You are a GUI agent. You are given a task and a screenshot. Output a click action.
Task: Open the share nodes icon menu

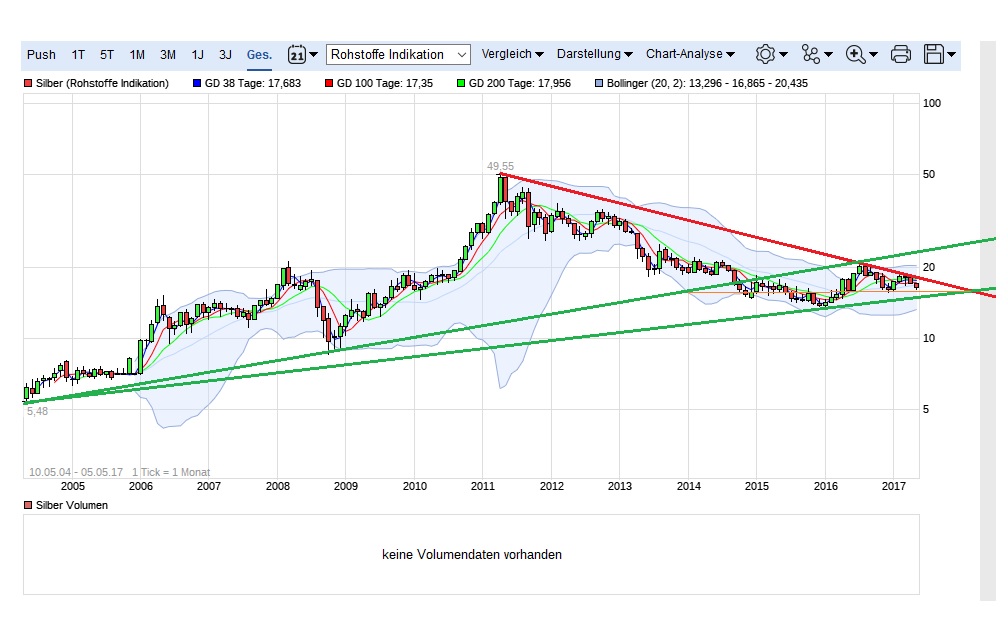tap(810, 54)
